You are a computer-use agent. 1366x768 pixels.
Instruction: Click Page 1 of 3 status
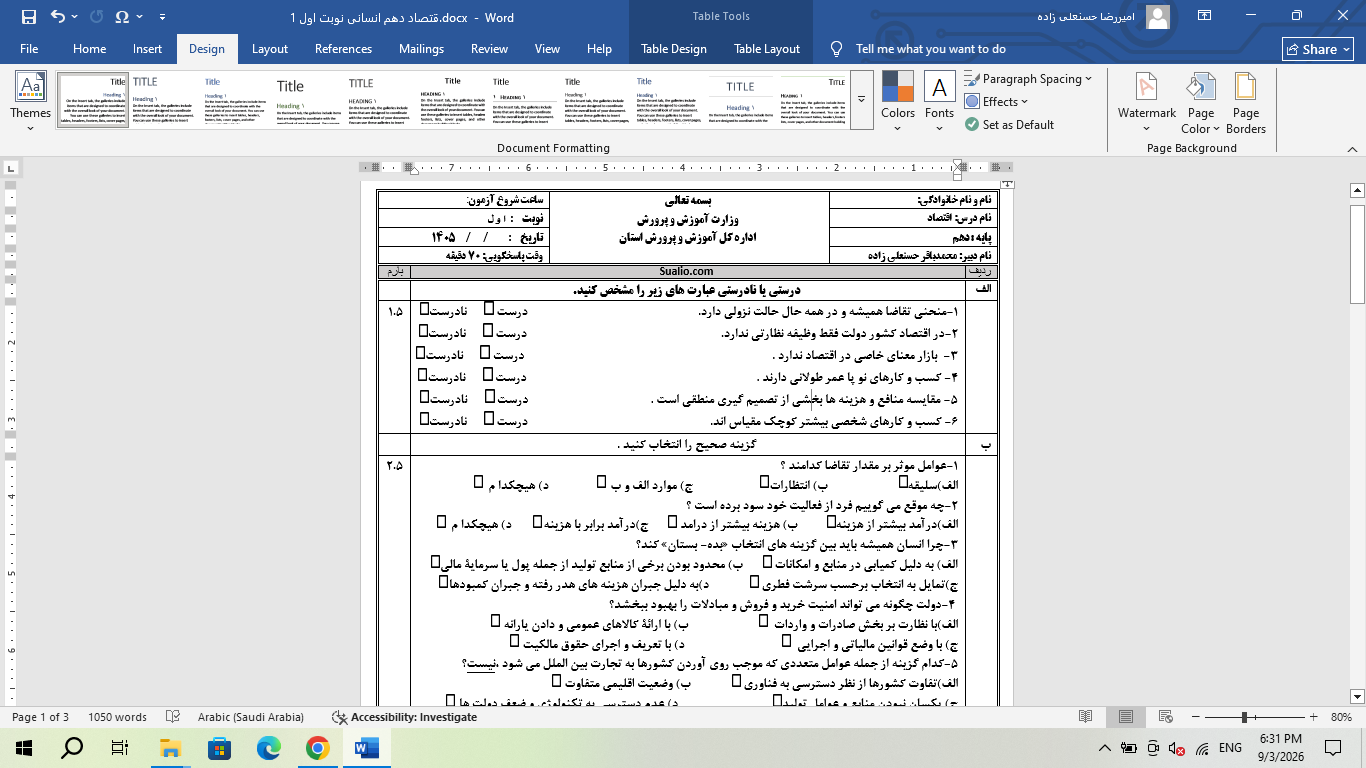pos(40,717)
